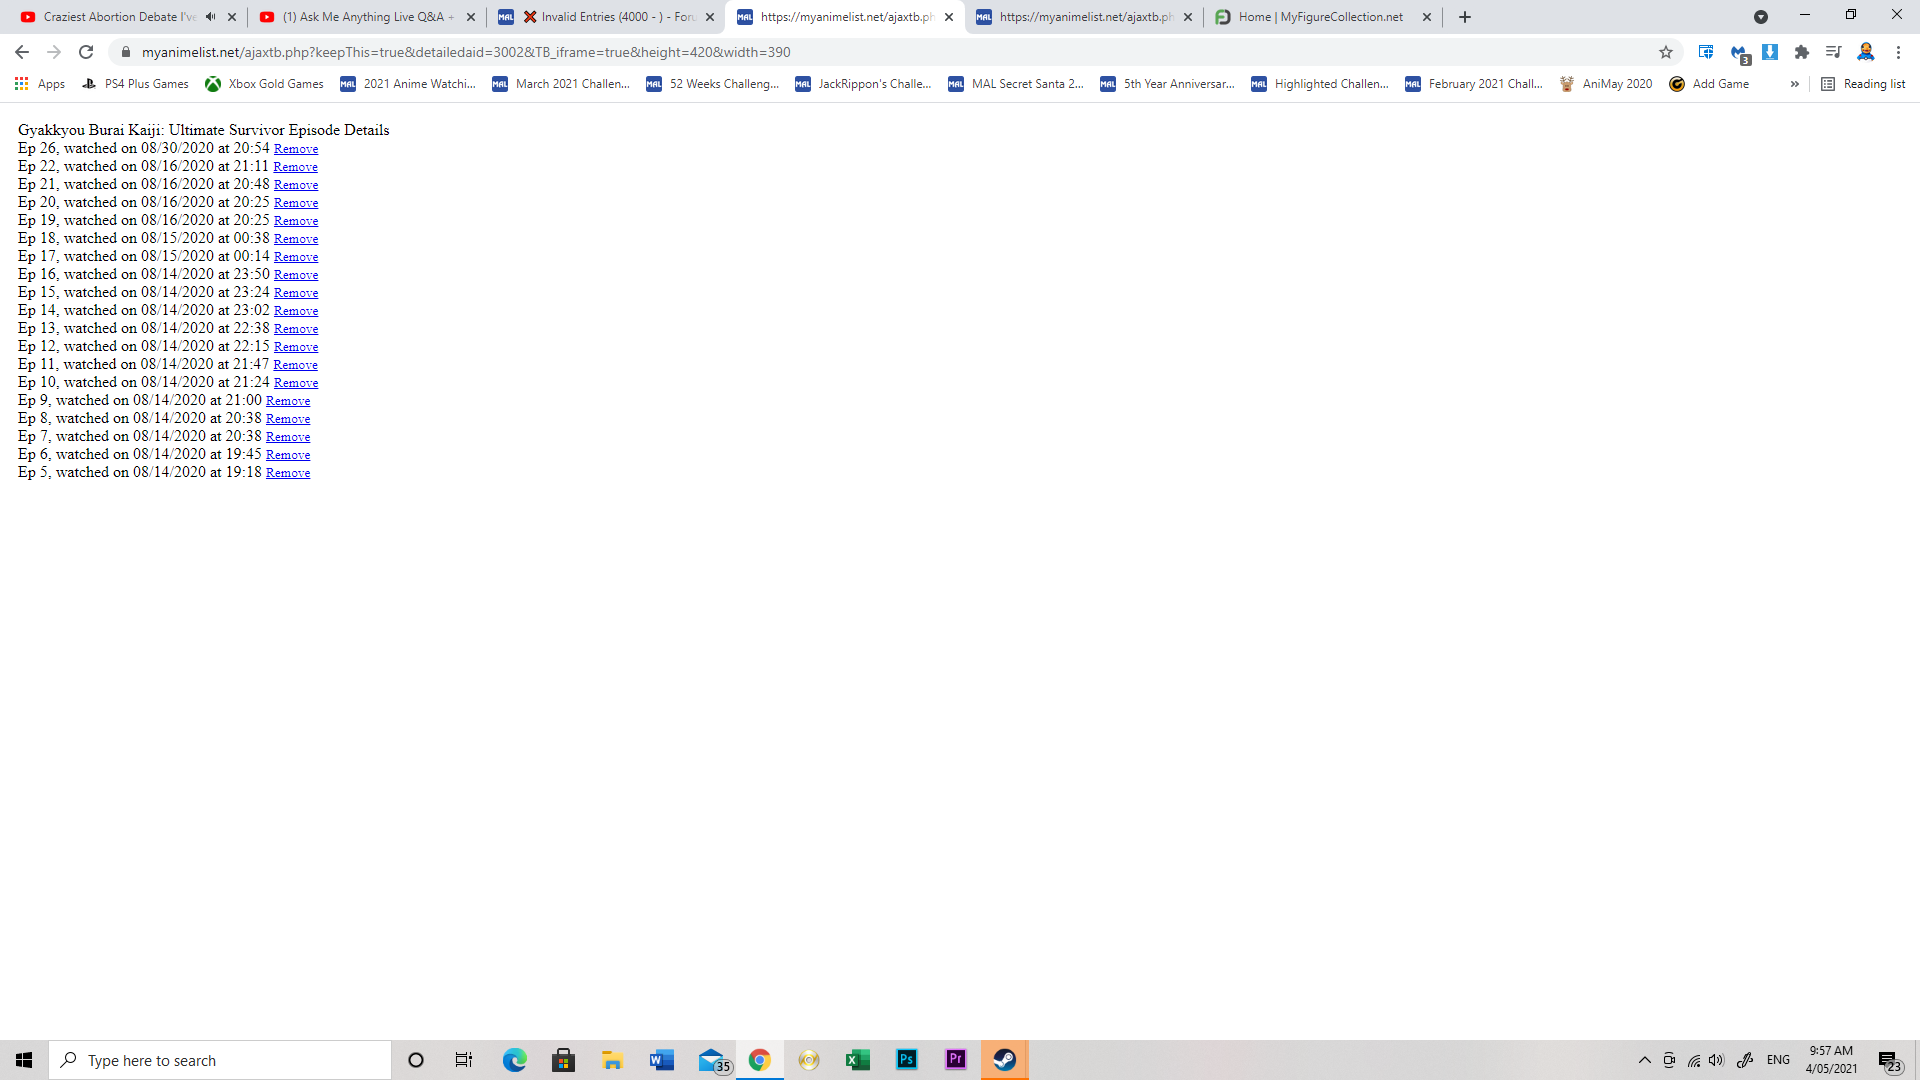Expand hidden bookmarks overflow chevron

point(1795,84)
